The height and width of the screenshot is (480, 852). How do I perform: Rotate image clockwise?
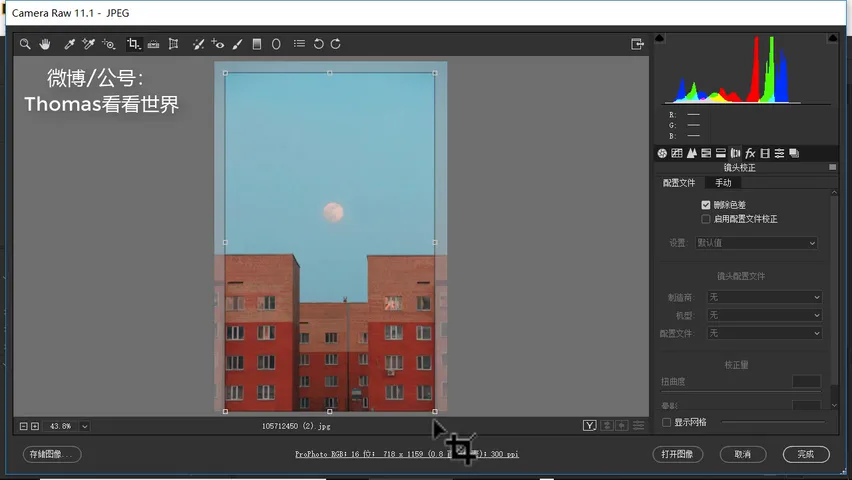tap(336, 44)
